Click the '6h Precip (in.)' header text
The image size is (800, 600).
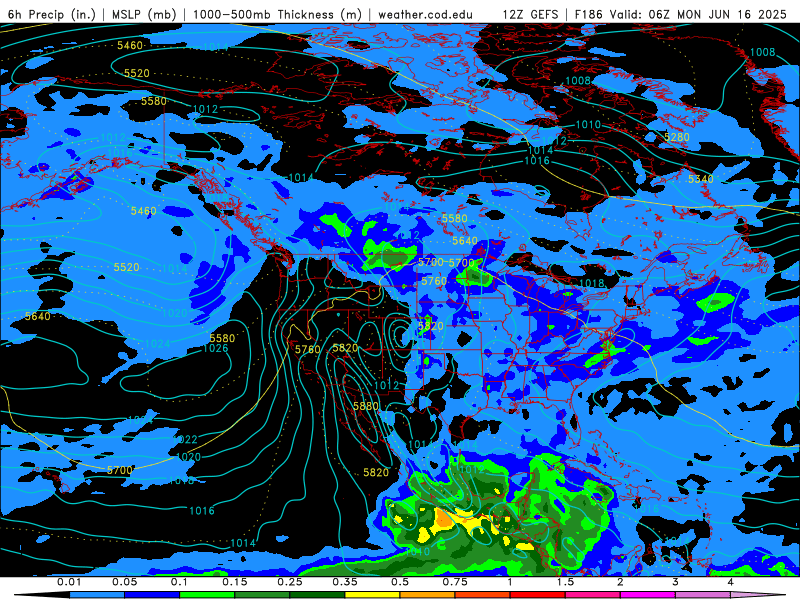(52, 14)
